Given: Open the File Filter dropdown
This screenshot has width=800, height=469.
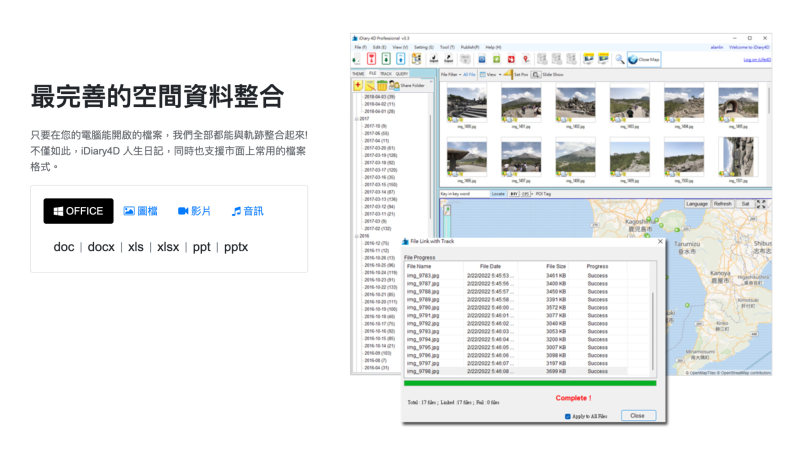Looking at the screenshot, I should 451,75.
